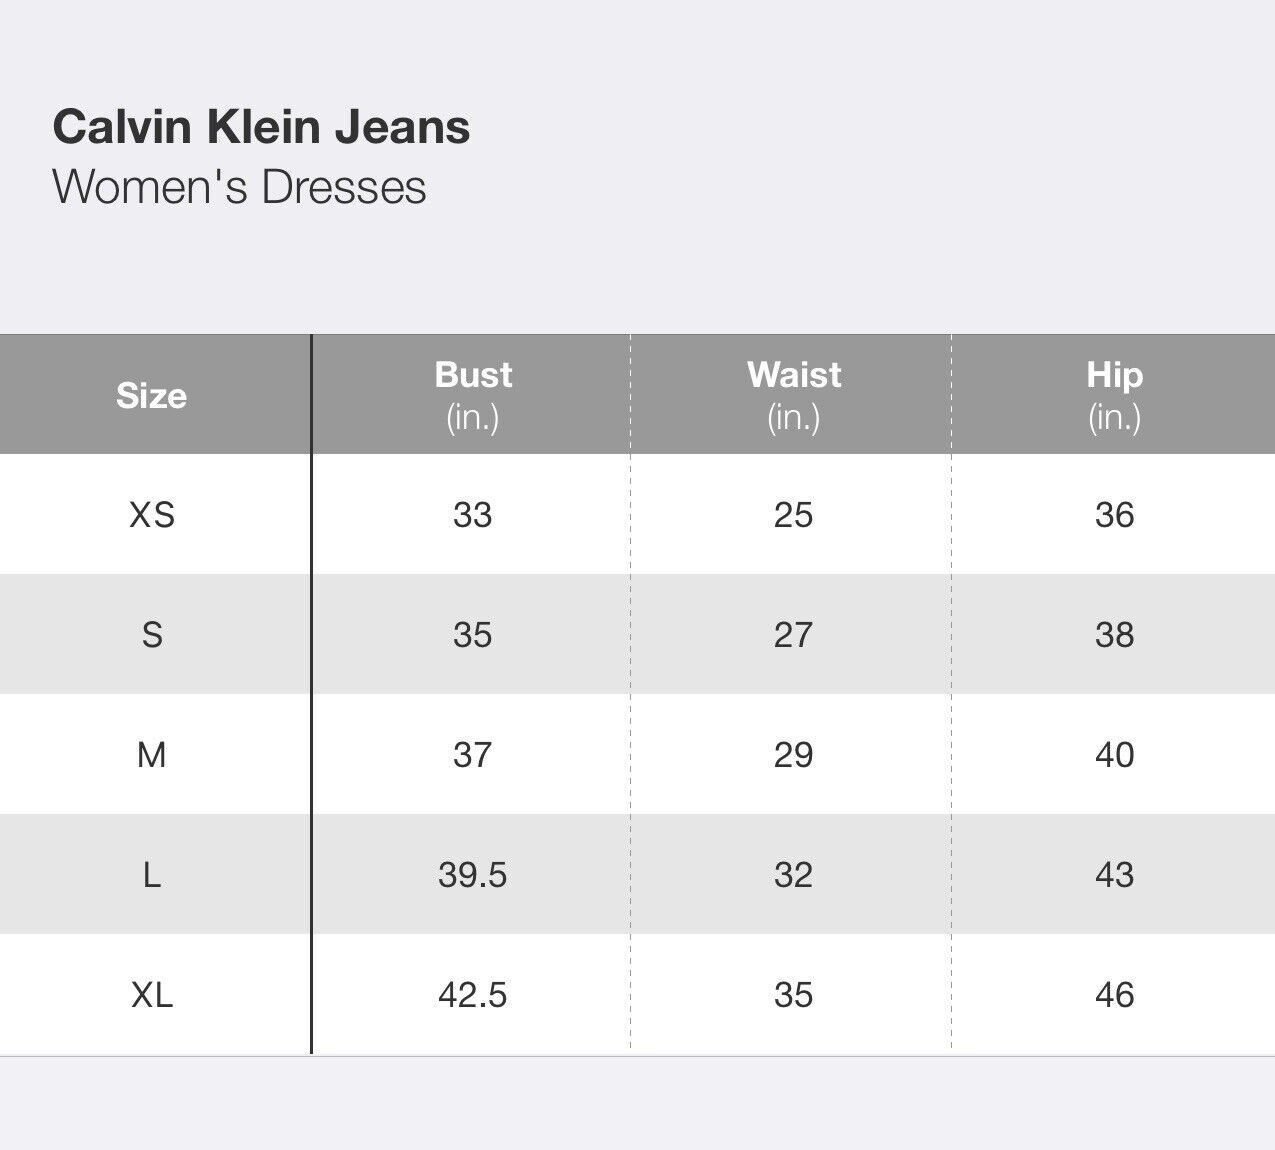Click the L size row label

tap(152, 875)
